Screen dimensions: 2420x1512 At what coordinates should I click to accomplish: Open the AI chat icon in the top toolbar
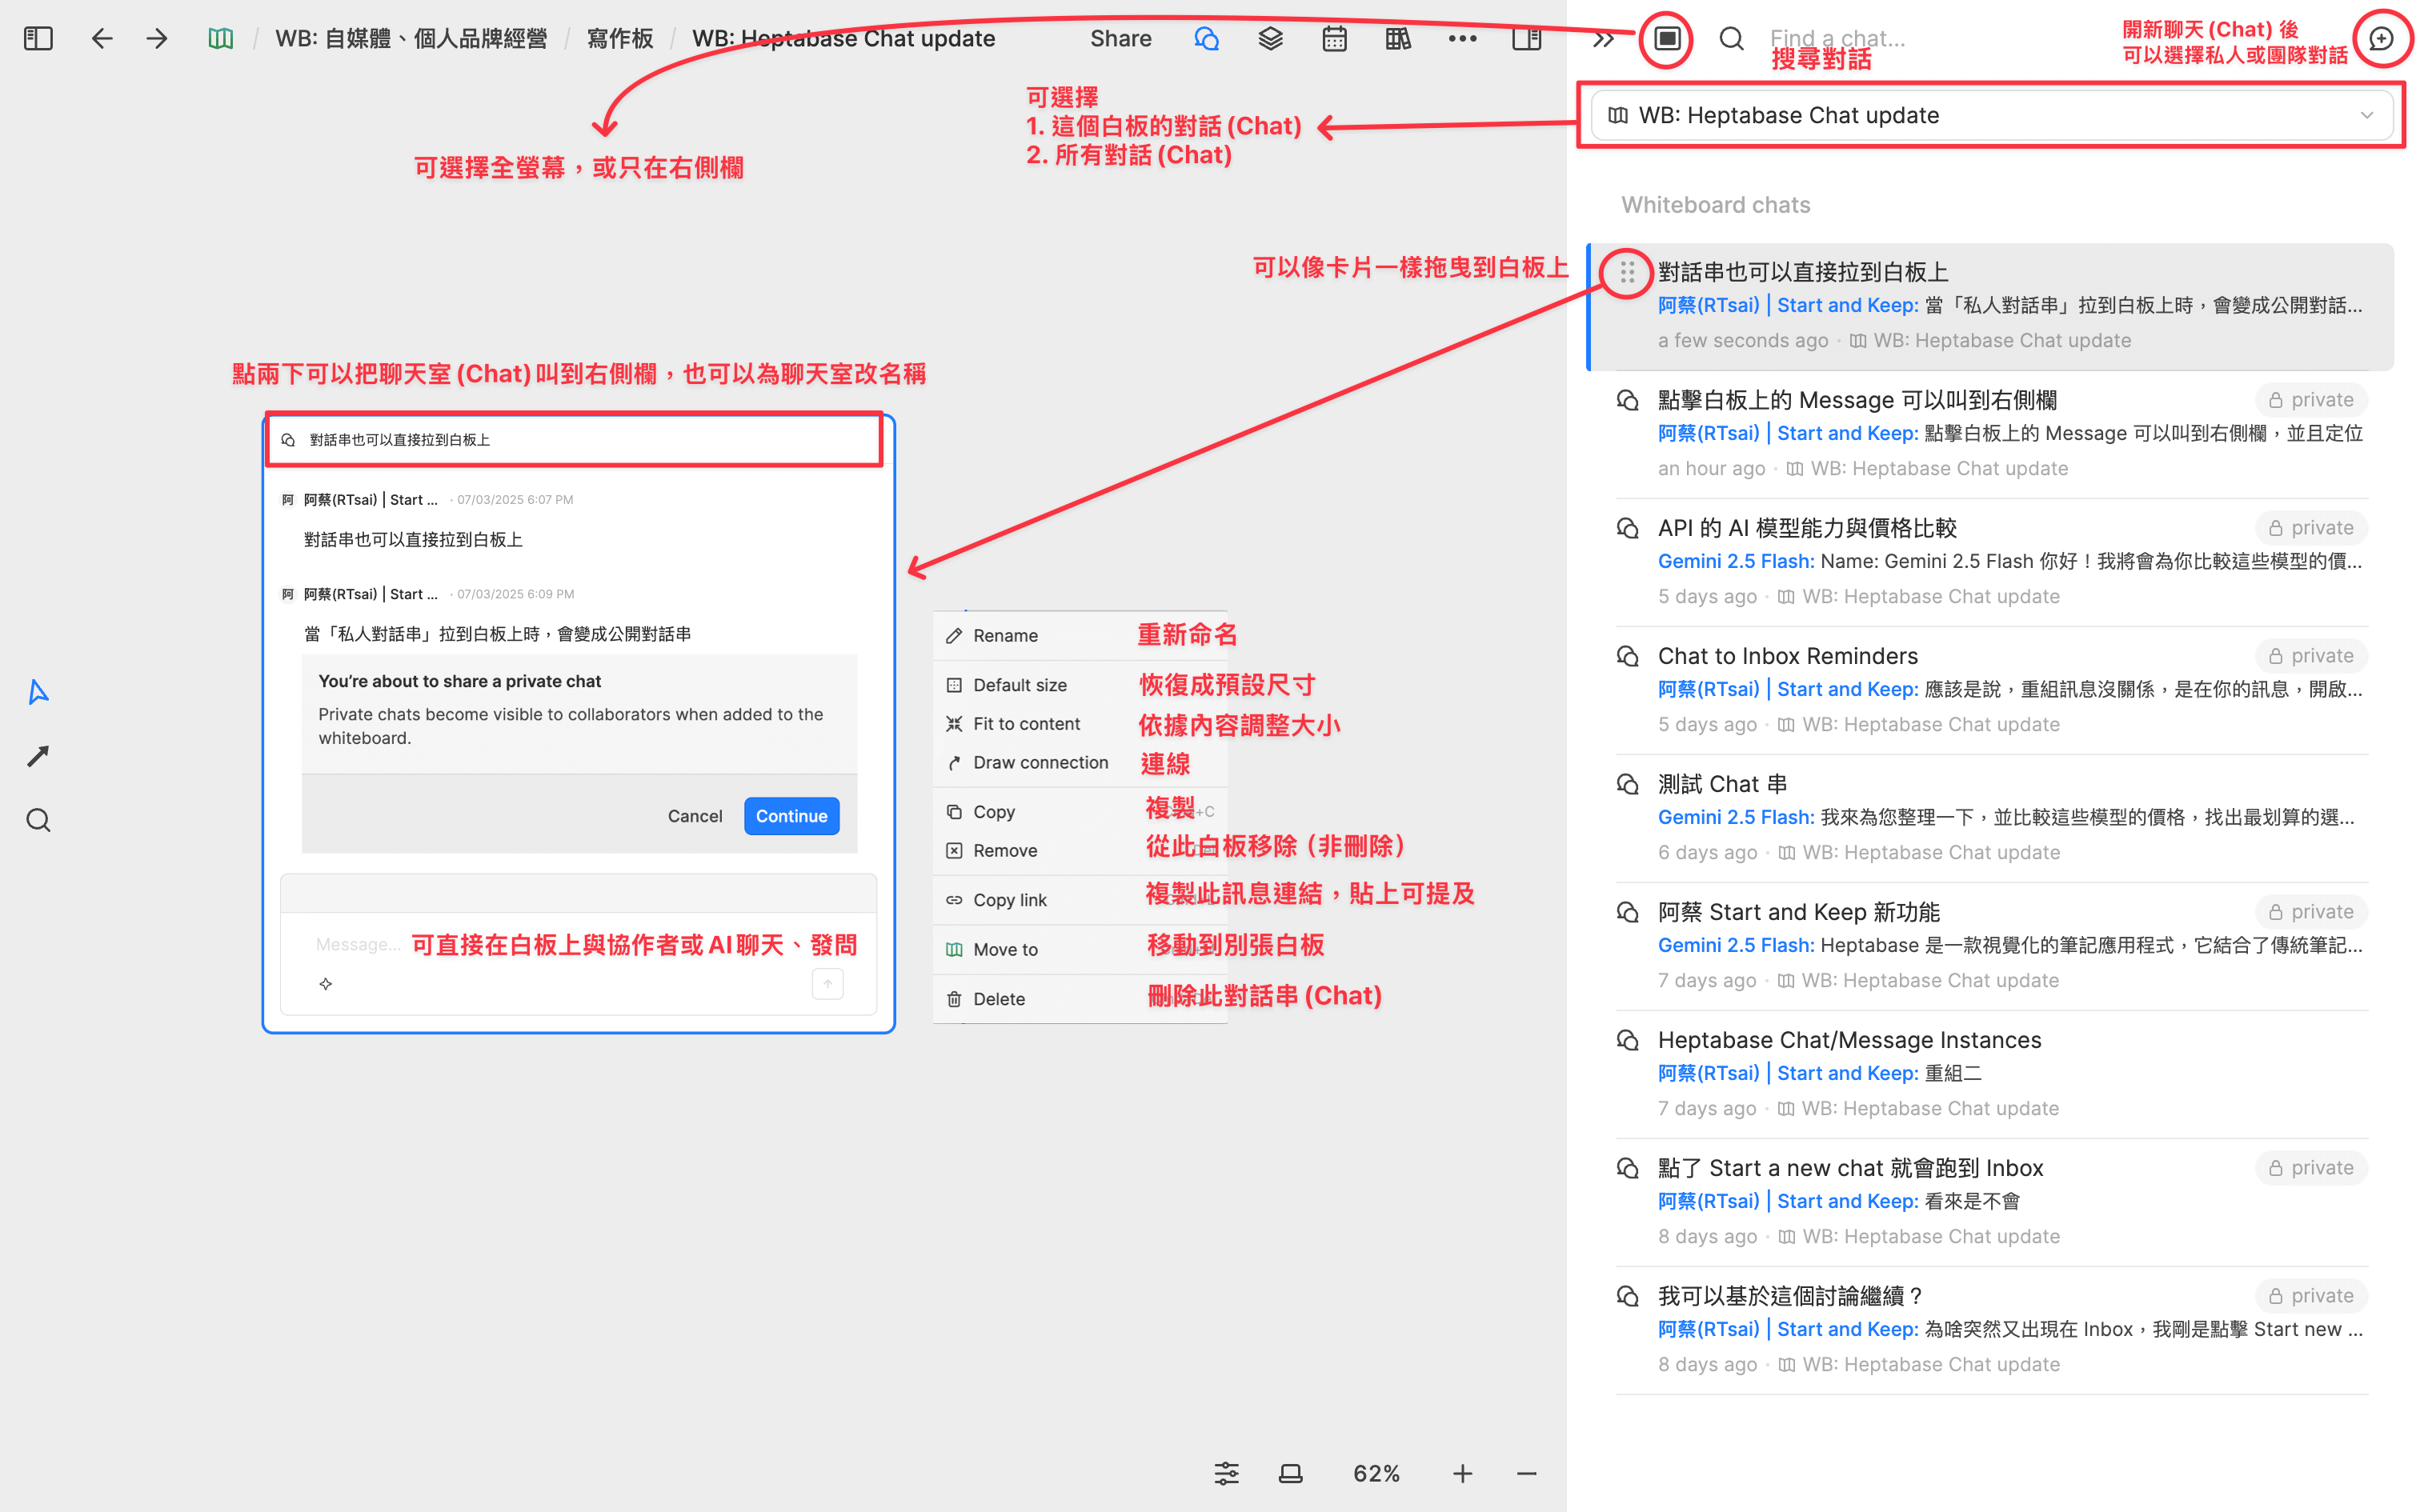click(x=1207, y=38)
